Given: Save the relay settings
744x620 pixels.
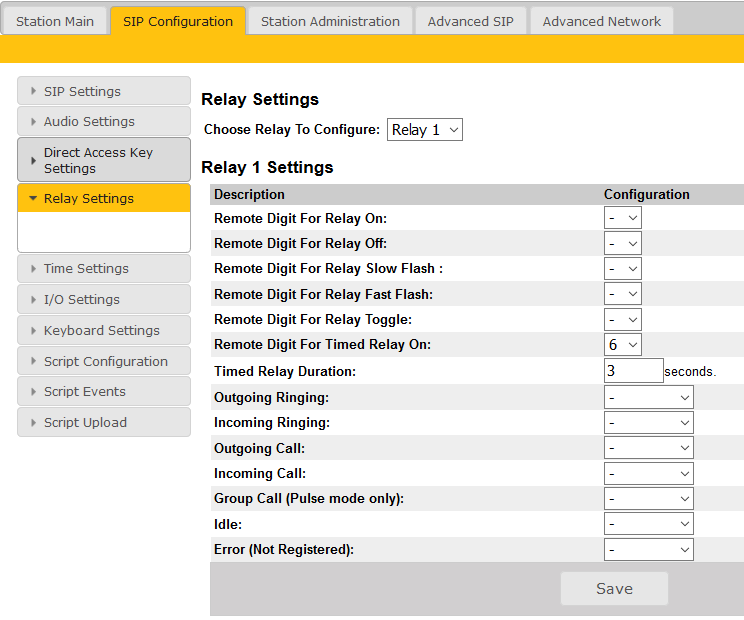Looking at the screenshot, I should 613,589.
